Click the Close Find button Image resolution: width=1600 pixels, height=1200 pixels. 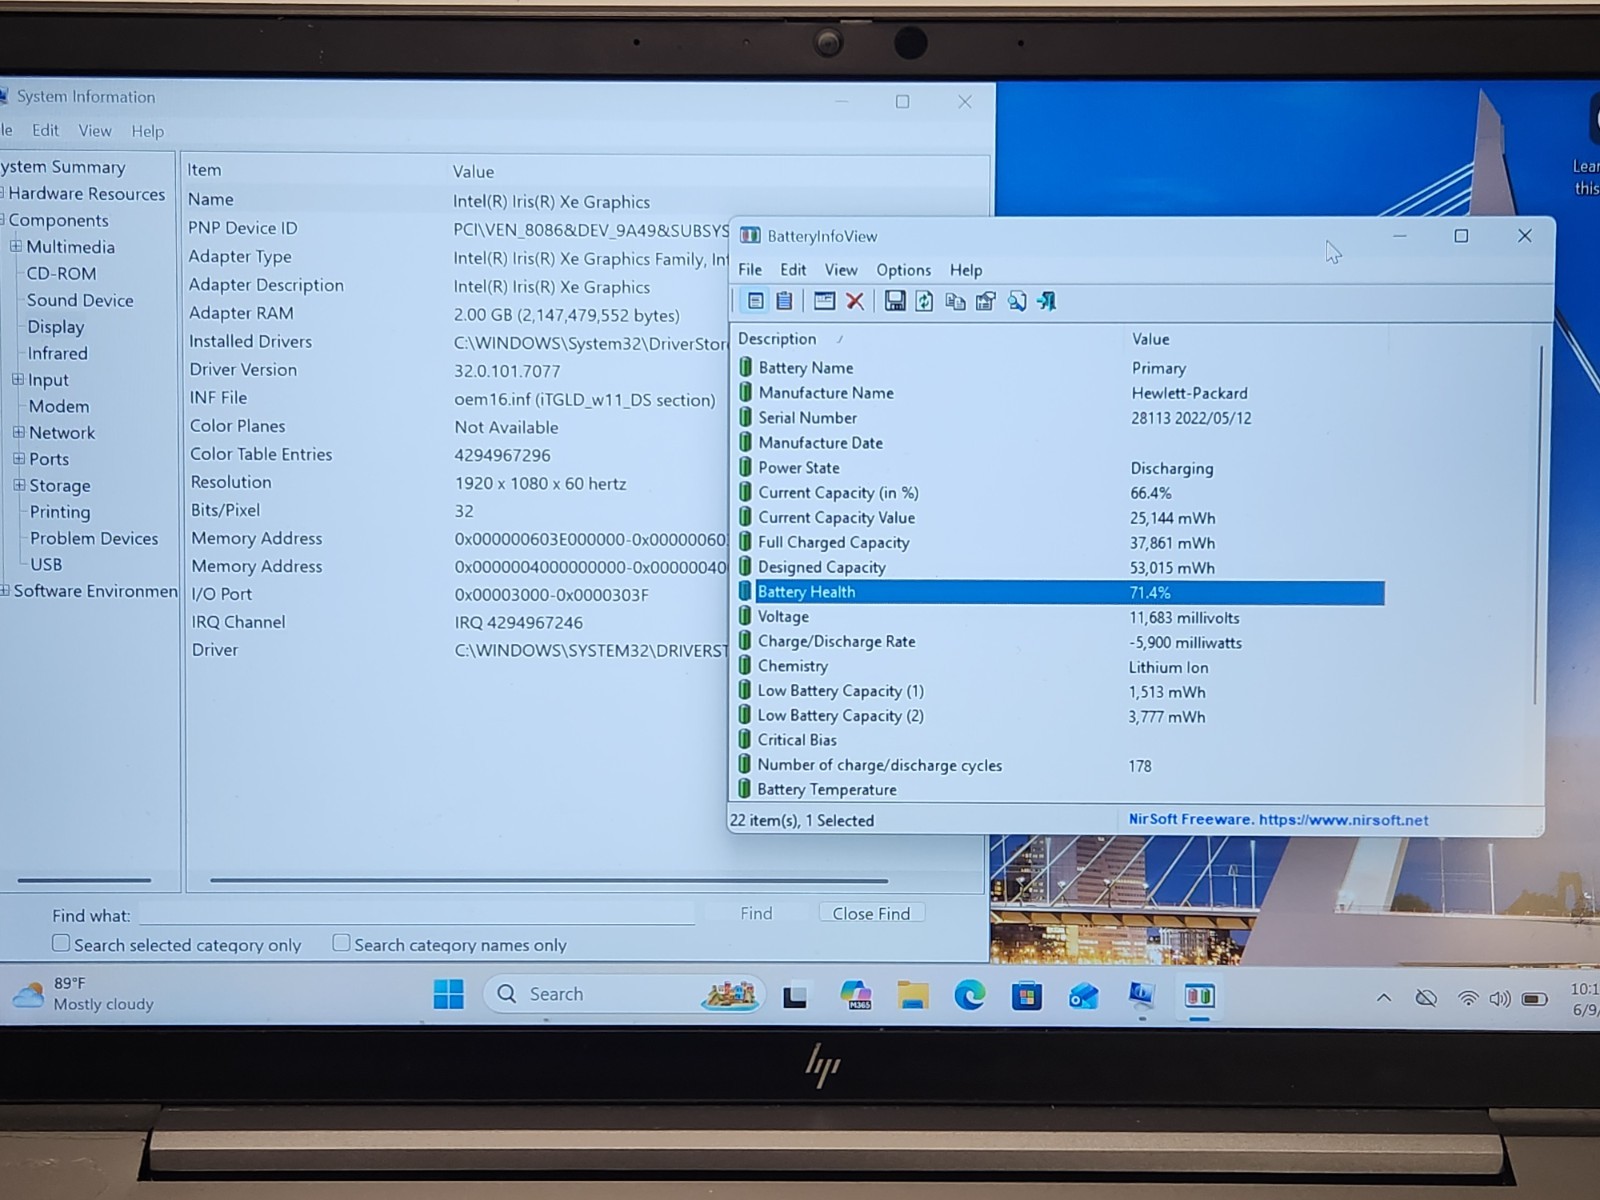[871, 913]
